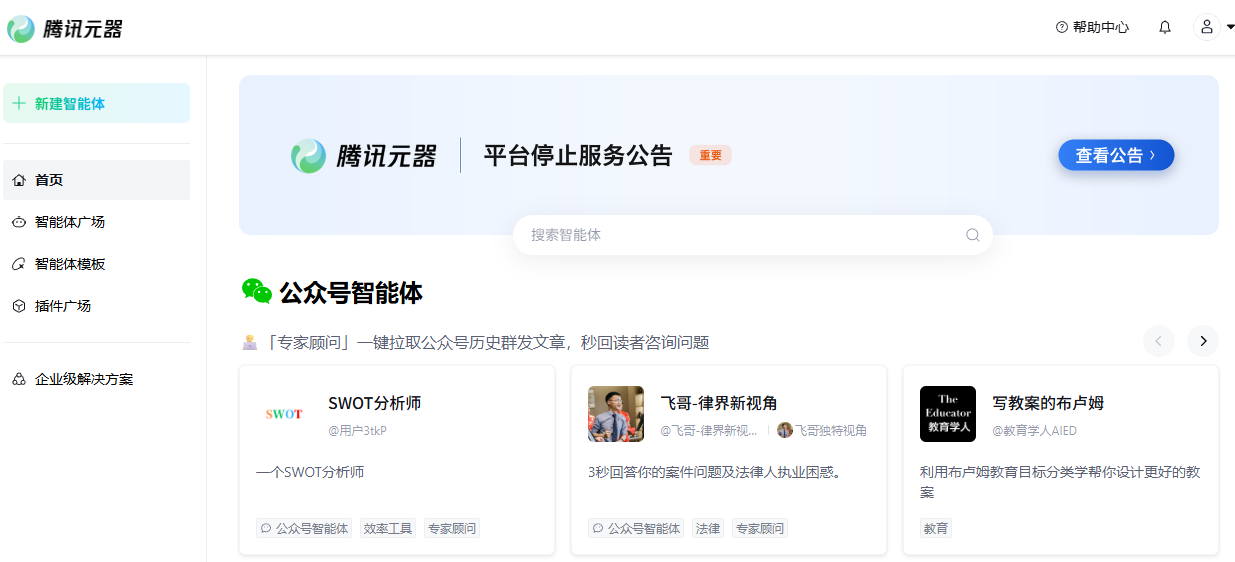This screenshot has width=1235, height=562.
Task: Select 首页 in the sidebar
Action: click(96, 180)
